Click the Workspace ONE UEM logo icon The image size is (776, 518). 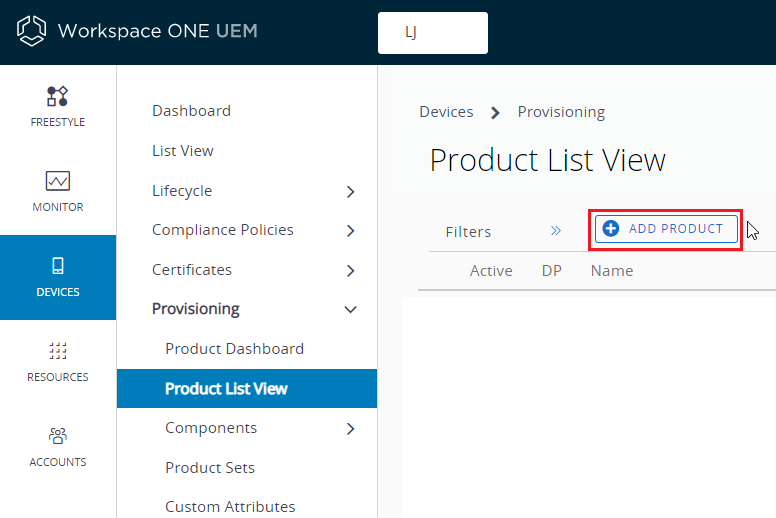click(31, 31)
